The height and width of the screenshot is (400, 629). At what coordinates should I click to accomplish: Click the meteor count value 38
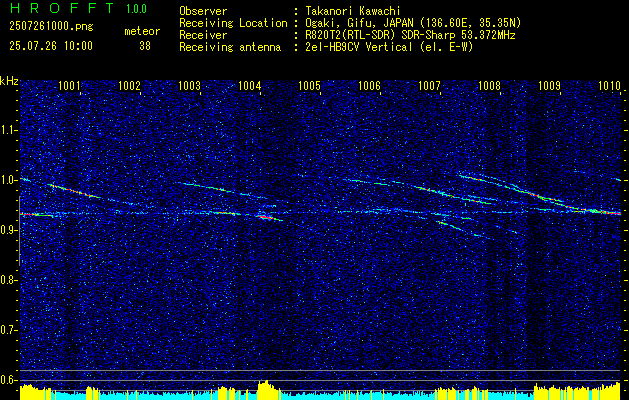[x=145, y=46]
